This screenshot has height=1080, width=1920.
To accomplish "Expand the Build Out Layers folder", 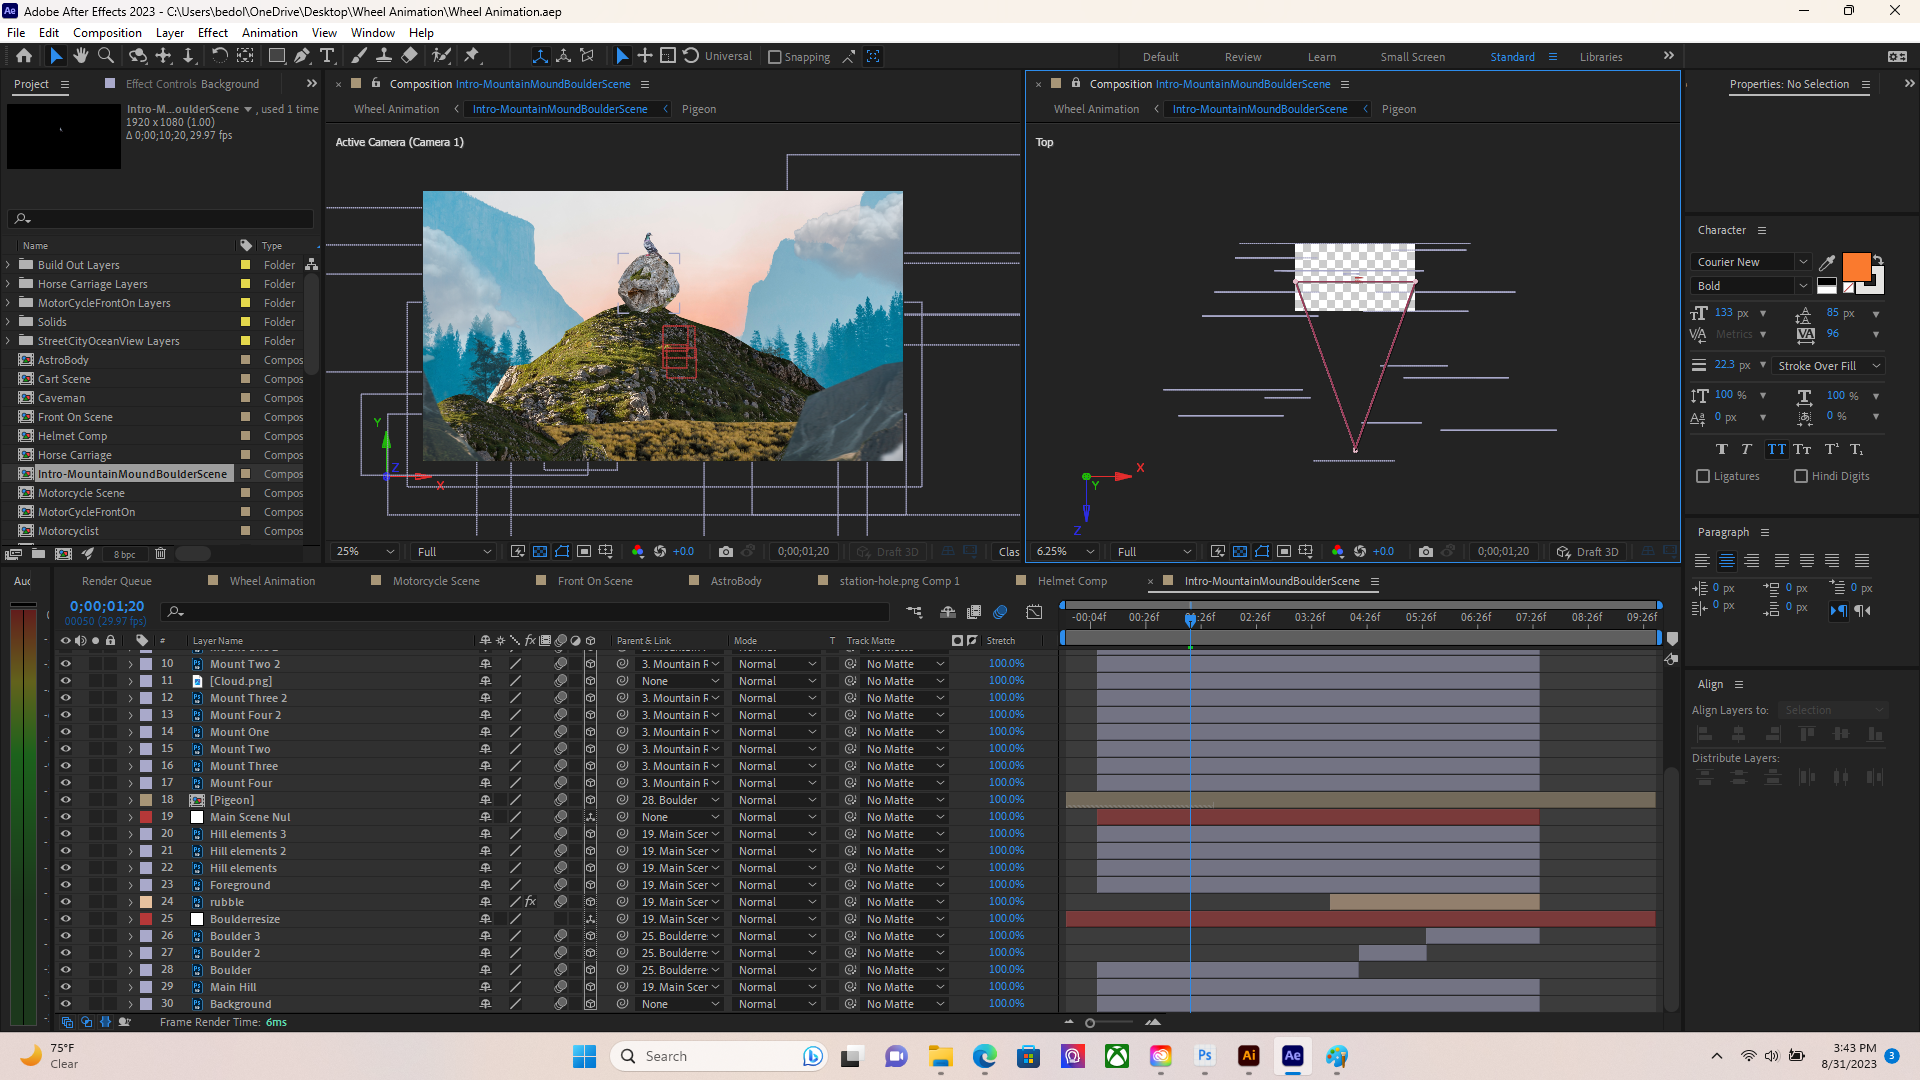I will (8, 265).
